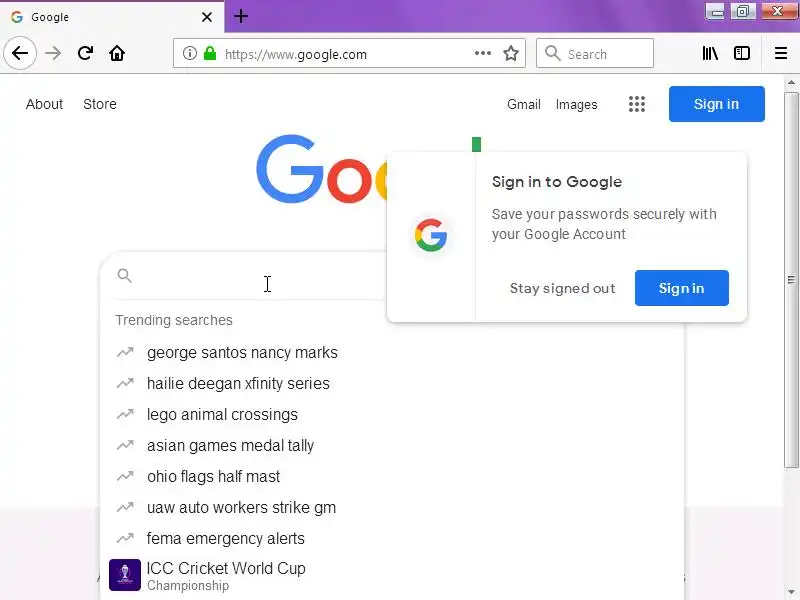
Task: Open the Google apps grid
Action: [637, 104]
